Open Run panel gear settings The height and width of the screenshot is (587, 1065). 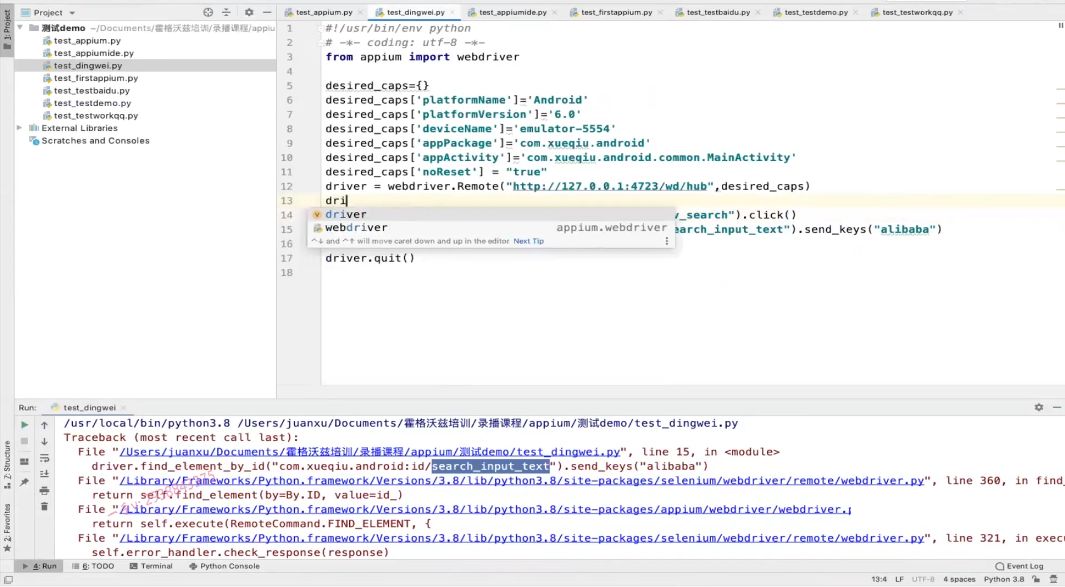(x=1038, y=408)
